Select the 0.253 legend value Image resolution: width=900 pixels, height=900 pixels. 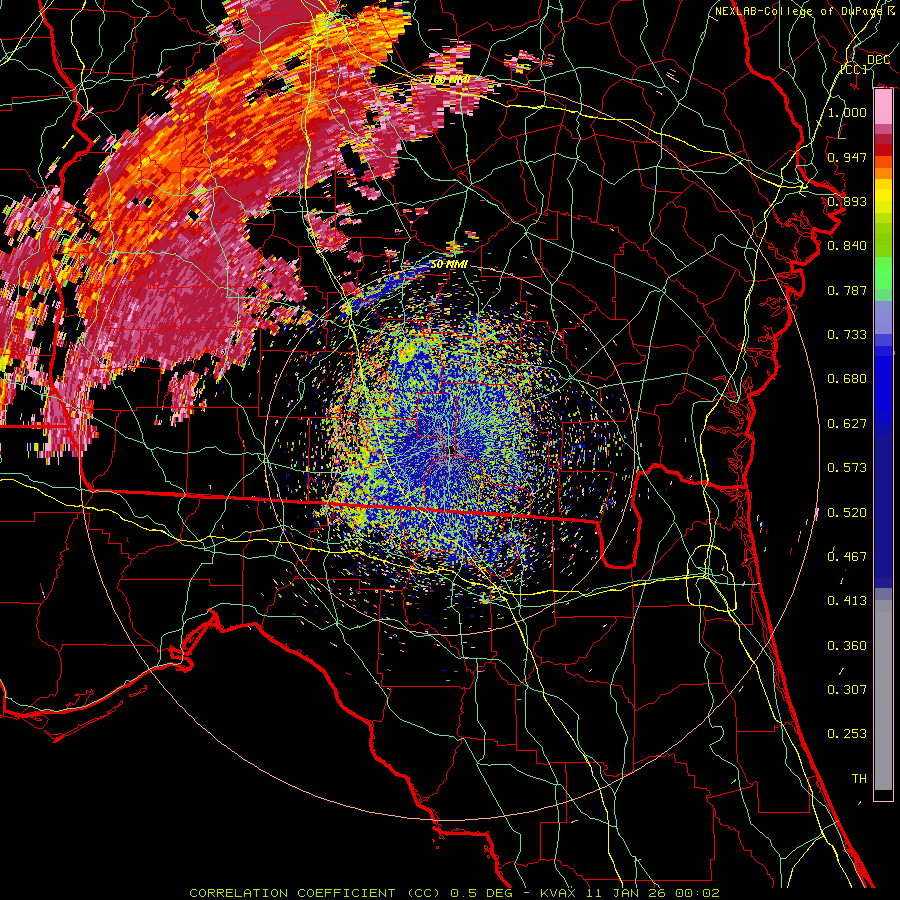(x=847, y=734)
